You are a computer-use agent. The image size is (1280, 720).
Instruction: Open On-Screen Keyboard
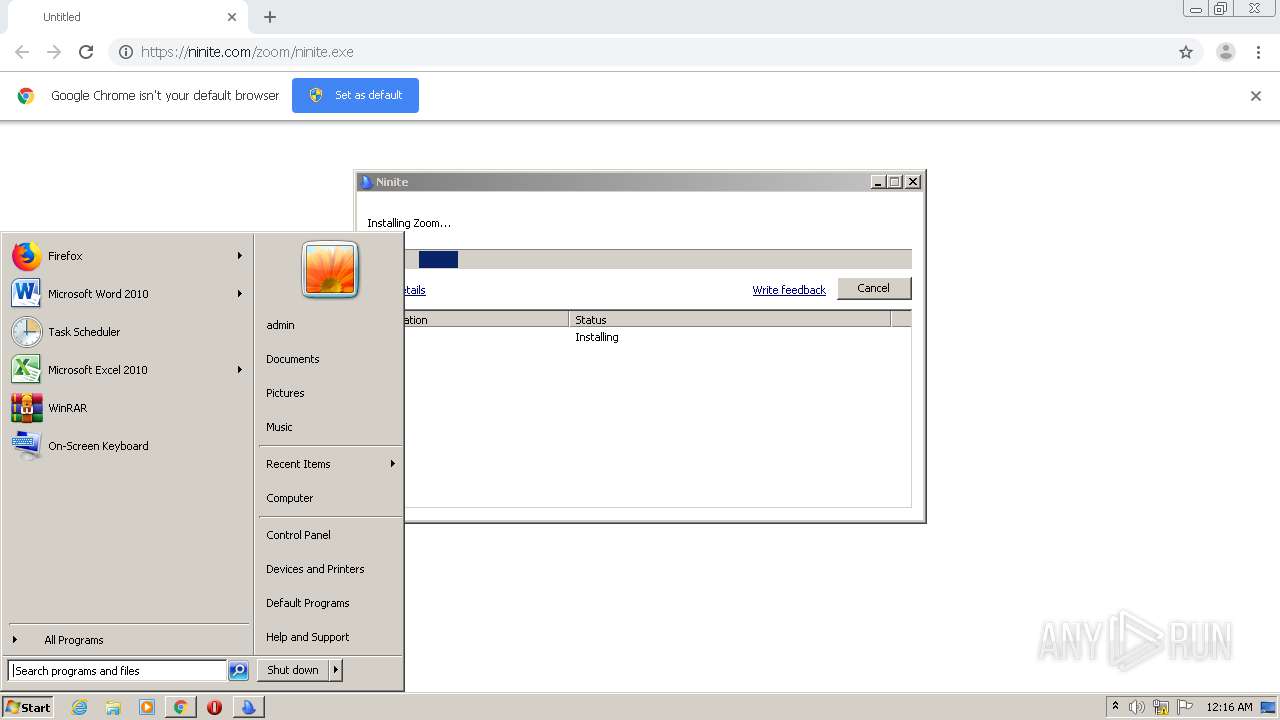127,446
